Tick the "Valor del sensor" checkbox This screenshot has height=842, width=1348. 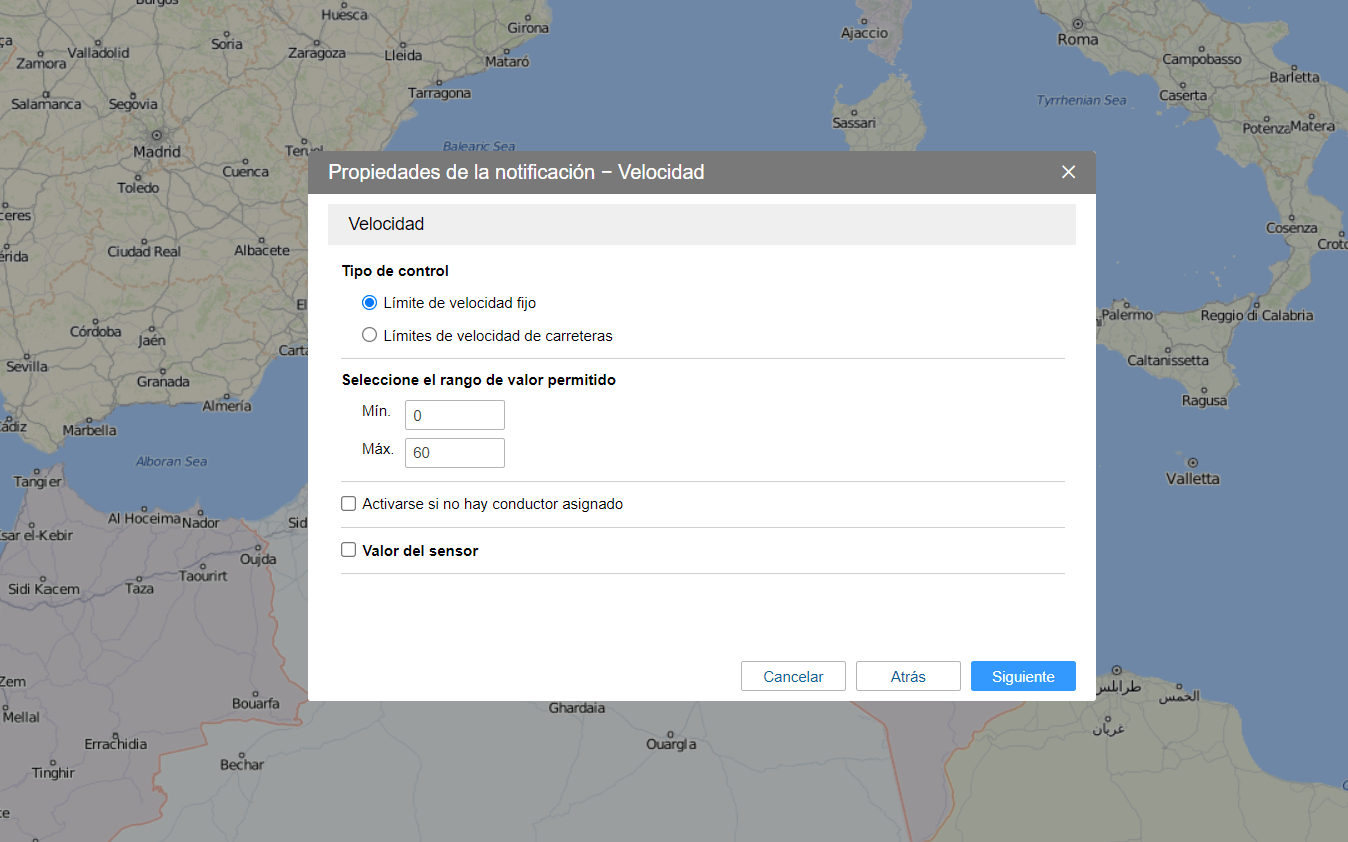(349, 550)
